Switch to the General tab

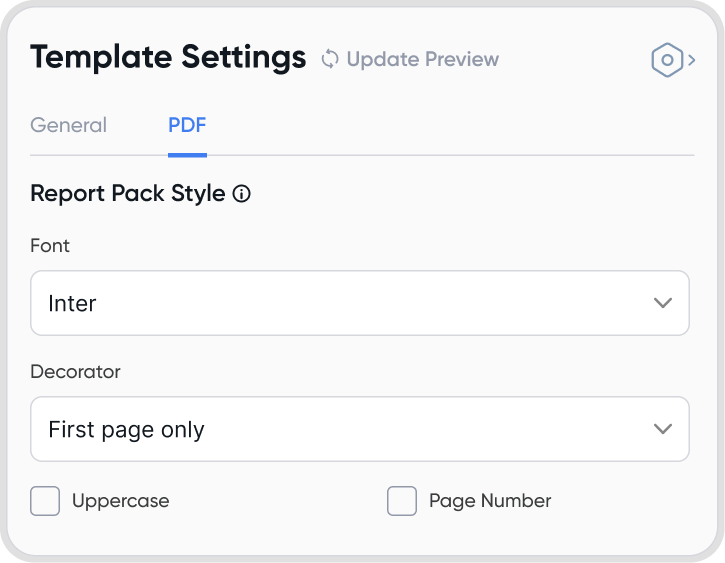[68, 125]
